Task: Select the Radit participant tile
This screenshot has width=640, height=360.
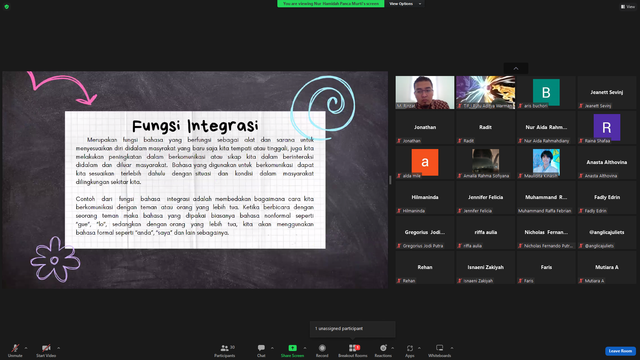Action: tap(485, 127)
